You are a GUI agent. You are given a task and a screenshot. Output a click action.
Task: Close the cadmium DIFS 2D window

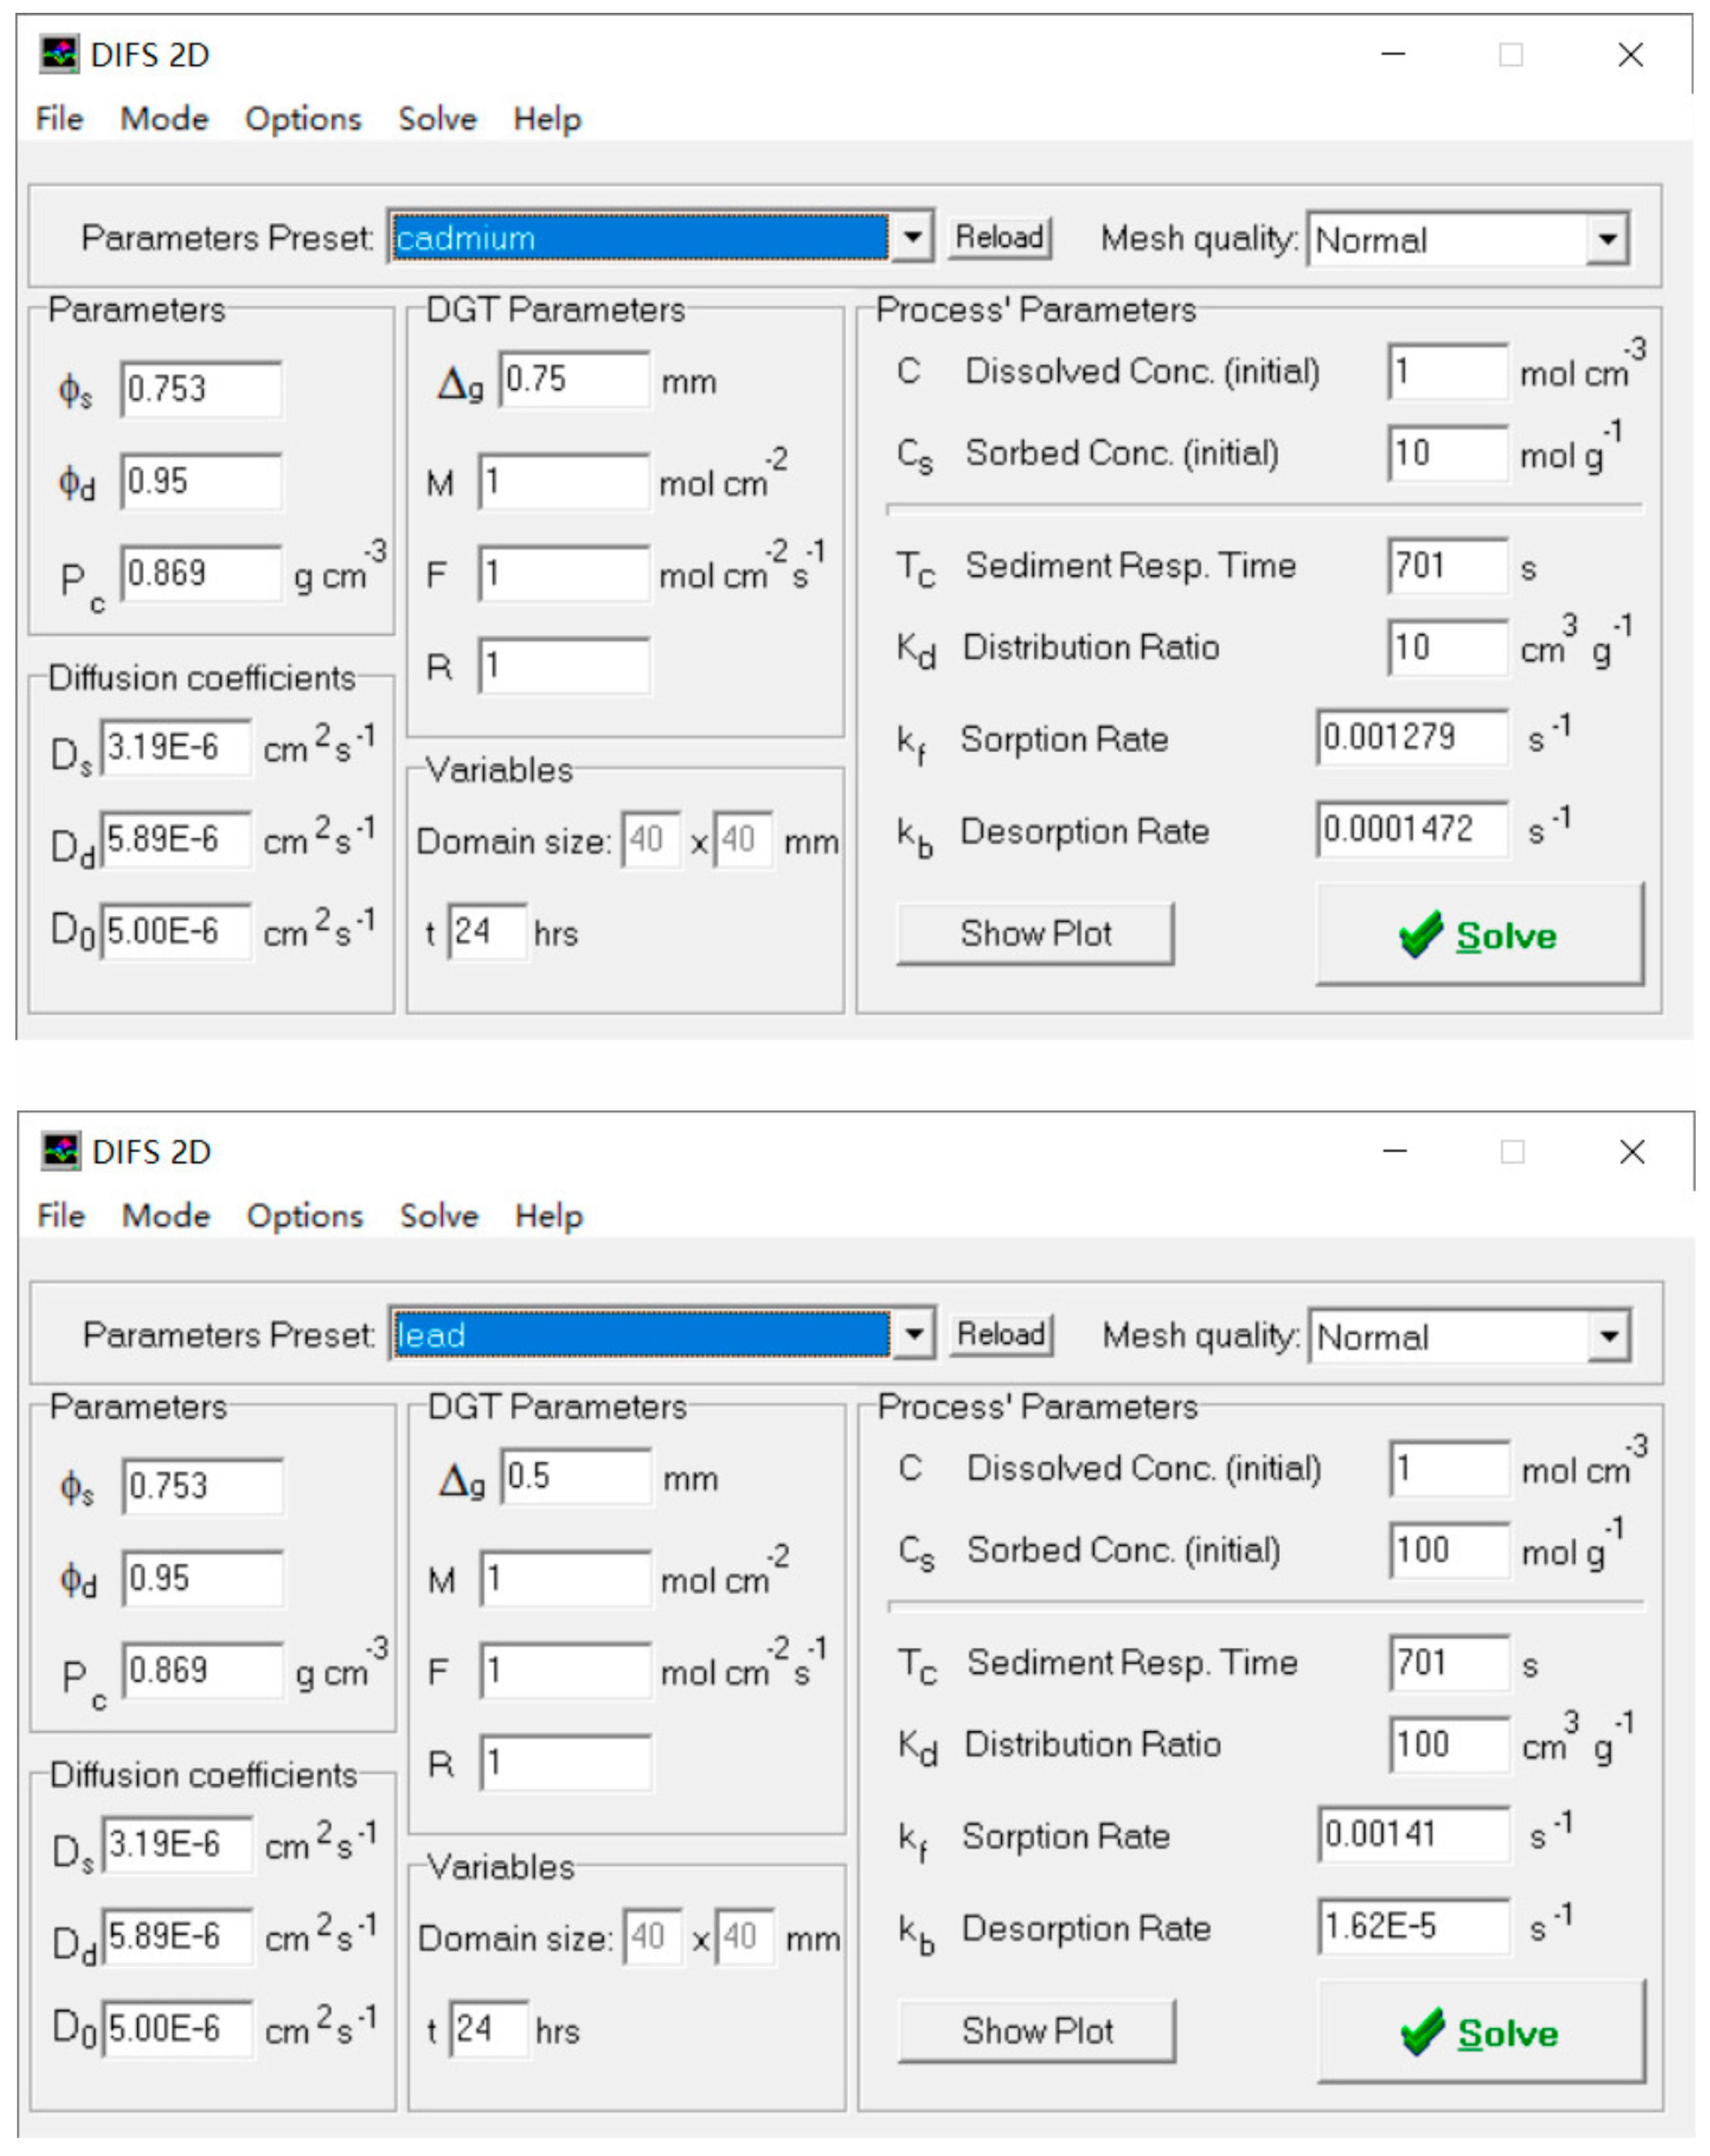(x=1631, y=54)
